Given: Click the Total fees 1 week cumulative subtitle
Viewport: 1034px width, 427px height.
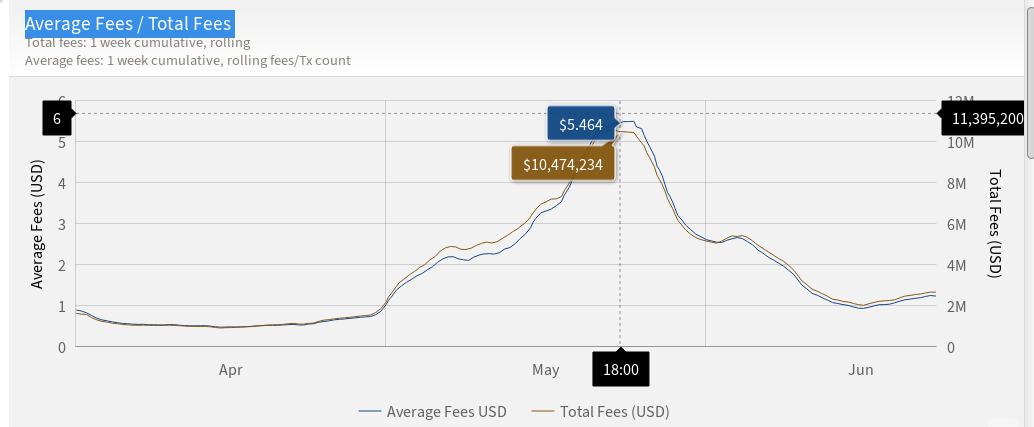Looking at the screenshot, I should [138, 43].
